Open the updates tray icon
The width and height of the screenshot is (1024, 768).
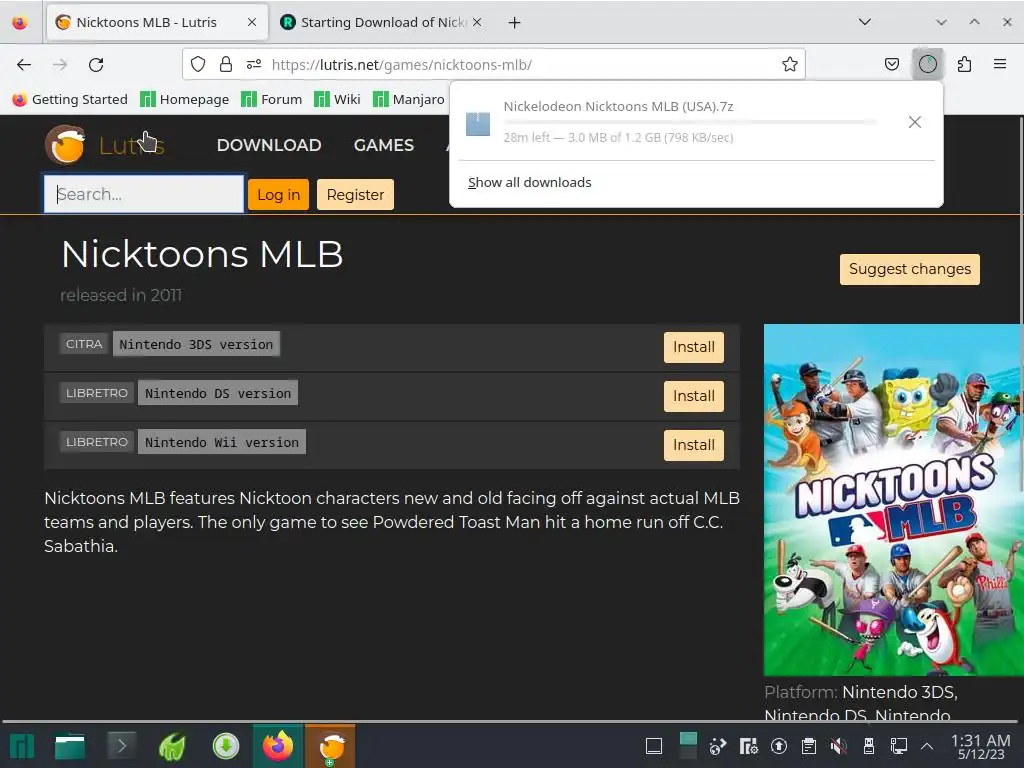click(x=778, y=746)
